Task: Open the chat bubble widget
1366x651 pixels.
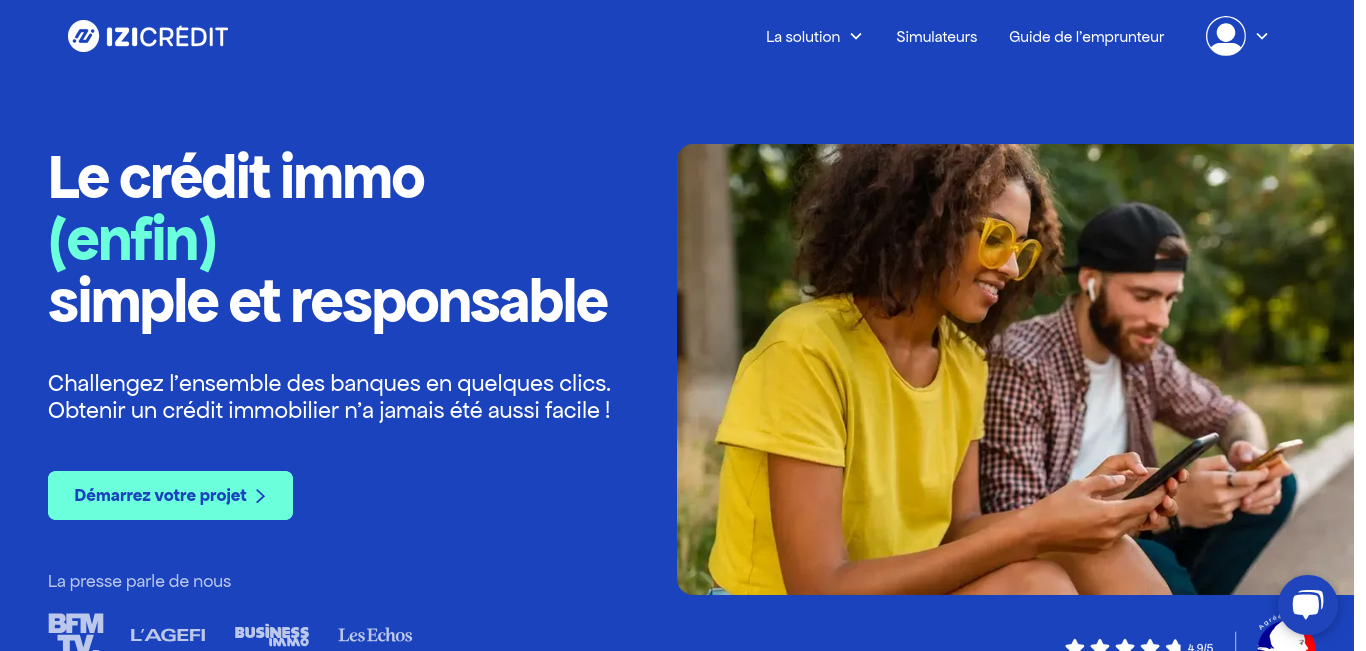Action: (1307, 605)
